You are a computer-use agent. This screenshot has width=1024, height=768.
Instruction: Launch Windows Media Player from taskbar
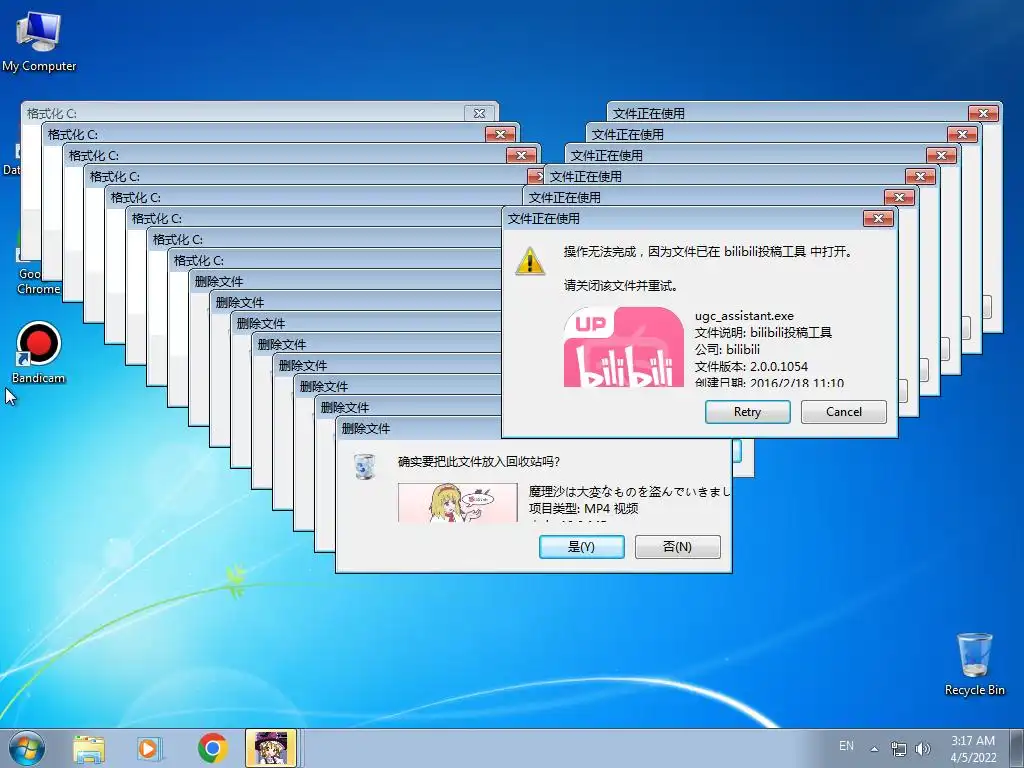149,748
